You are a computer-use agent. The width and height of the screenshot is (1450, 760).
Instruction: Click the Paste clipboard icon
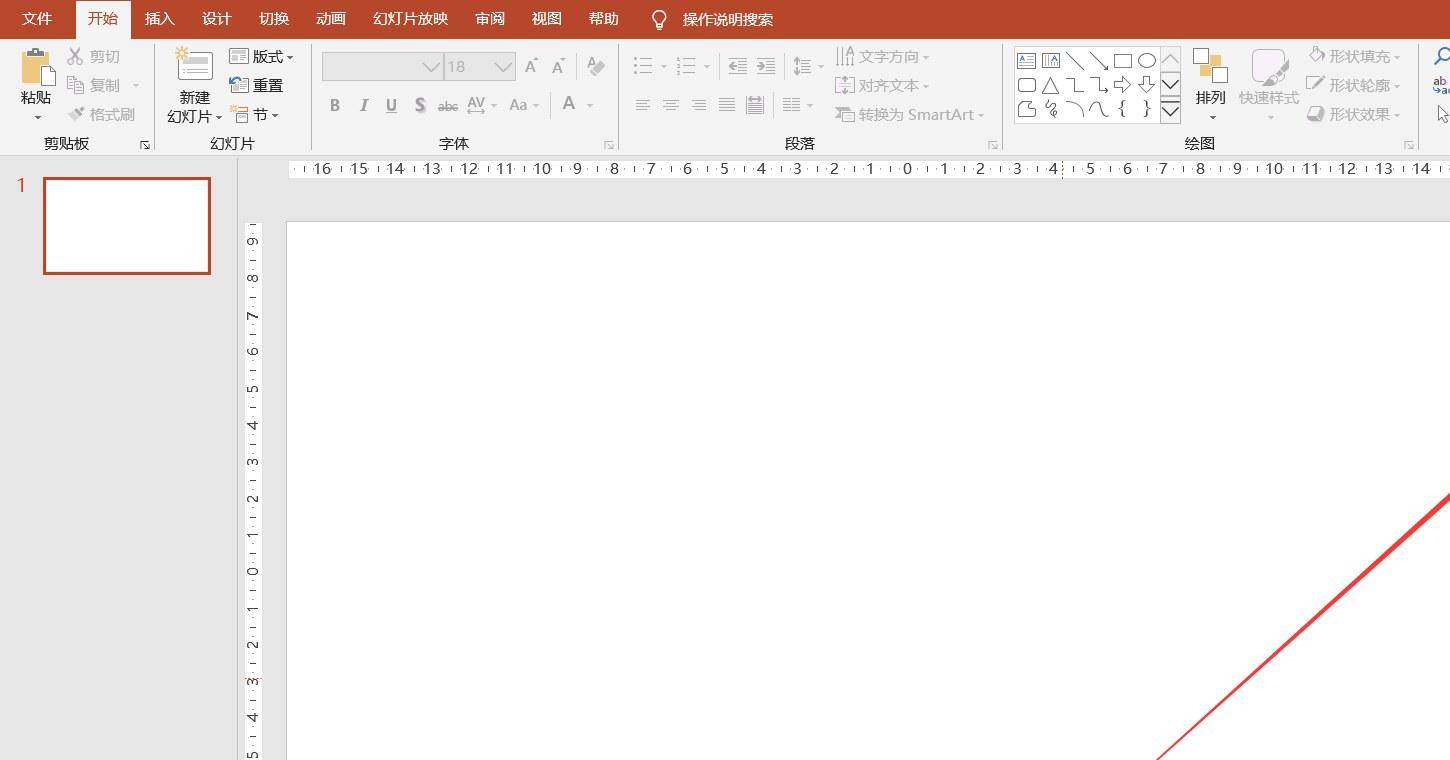(x=36, y=67)
